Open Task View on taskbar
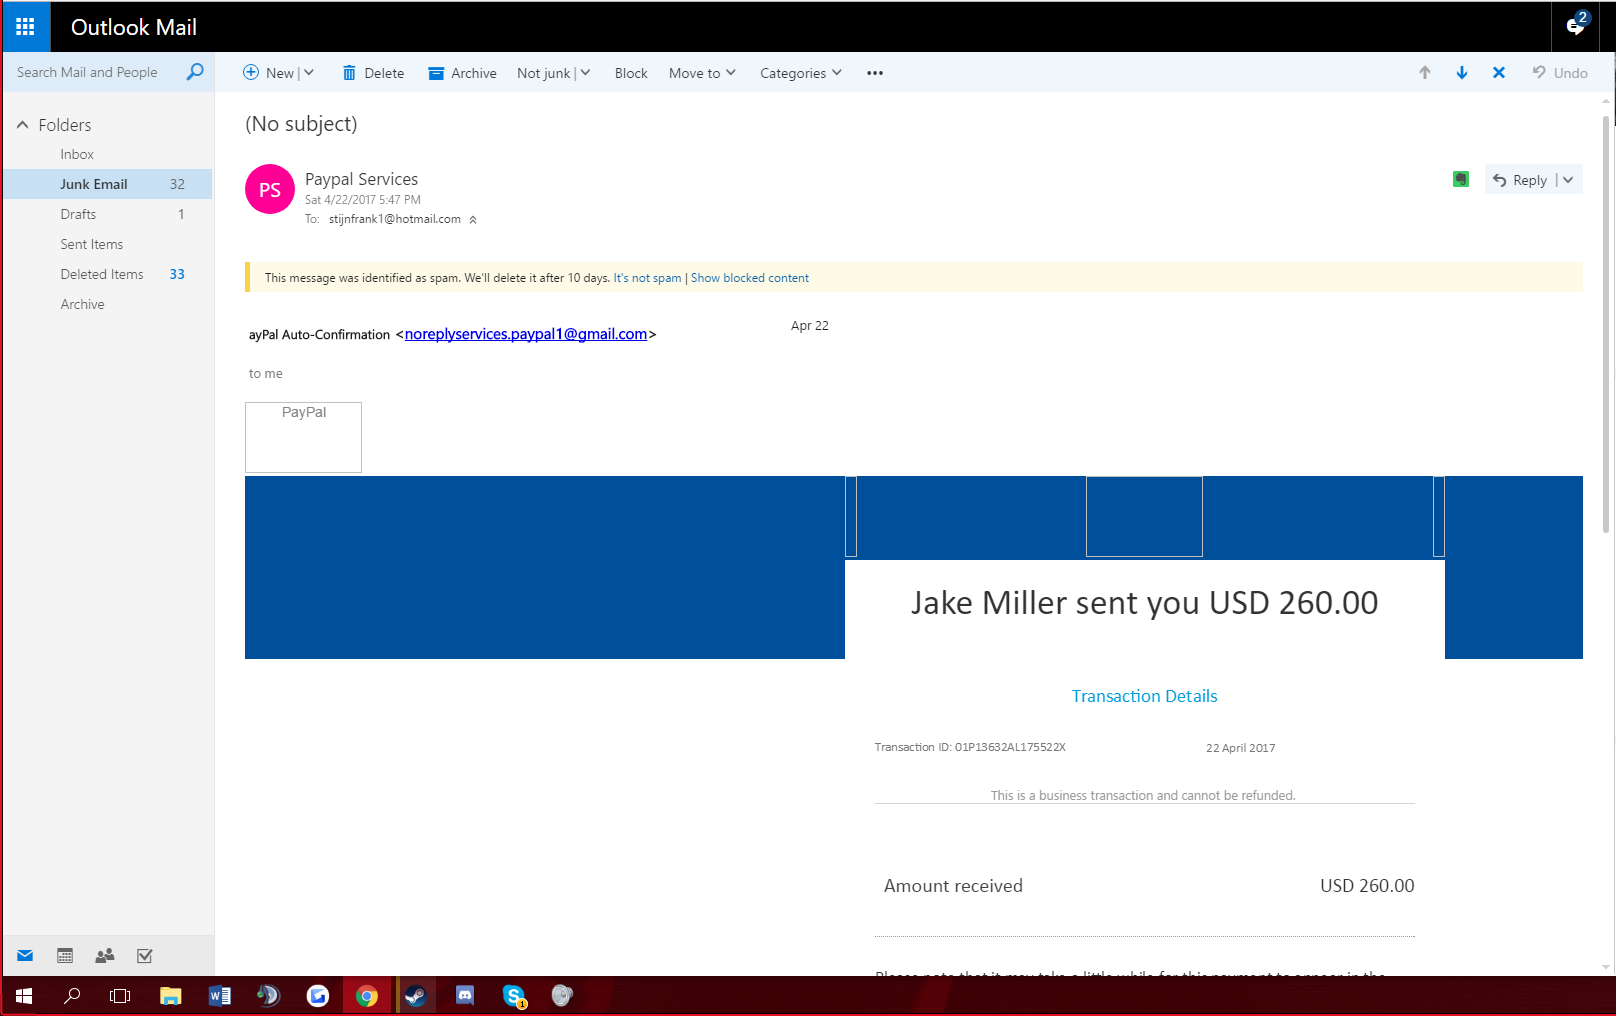 [120, 996]
